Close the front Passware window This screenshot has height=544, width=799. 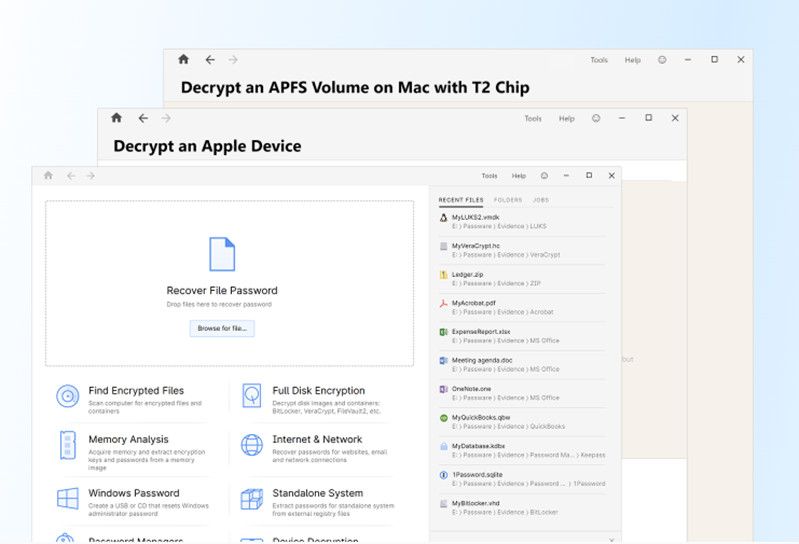[x=611, y=176]
